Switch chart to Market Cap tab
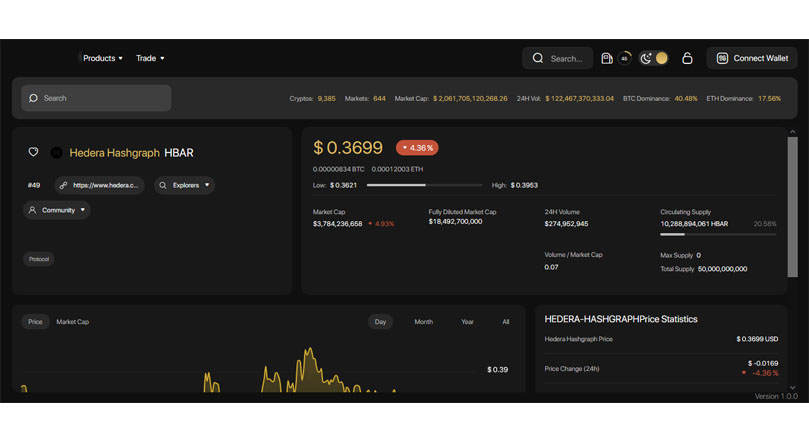The image size is (809, 436). [72, 321]
